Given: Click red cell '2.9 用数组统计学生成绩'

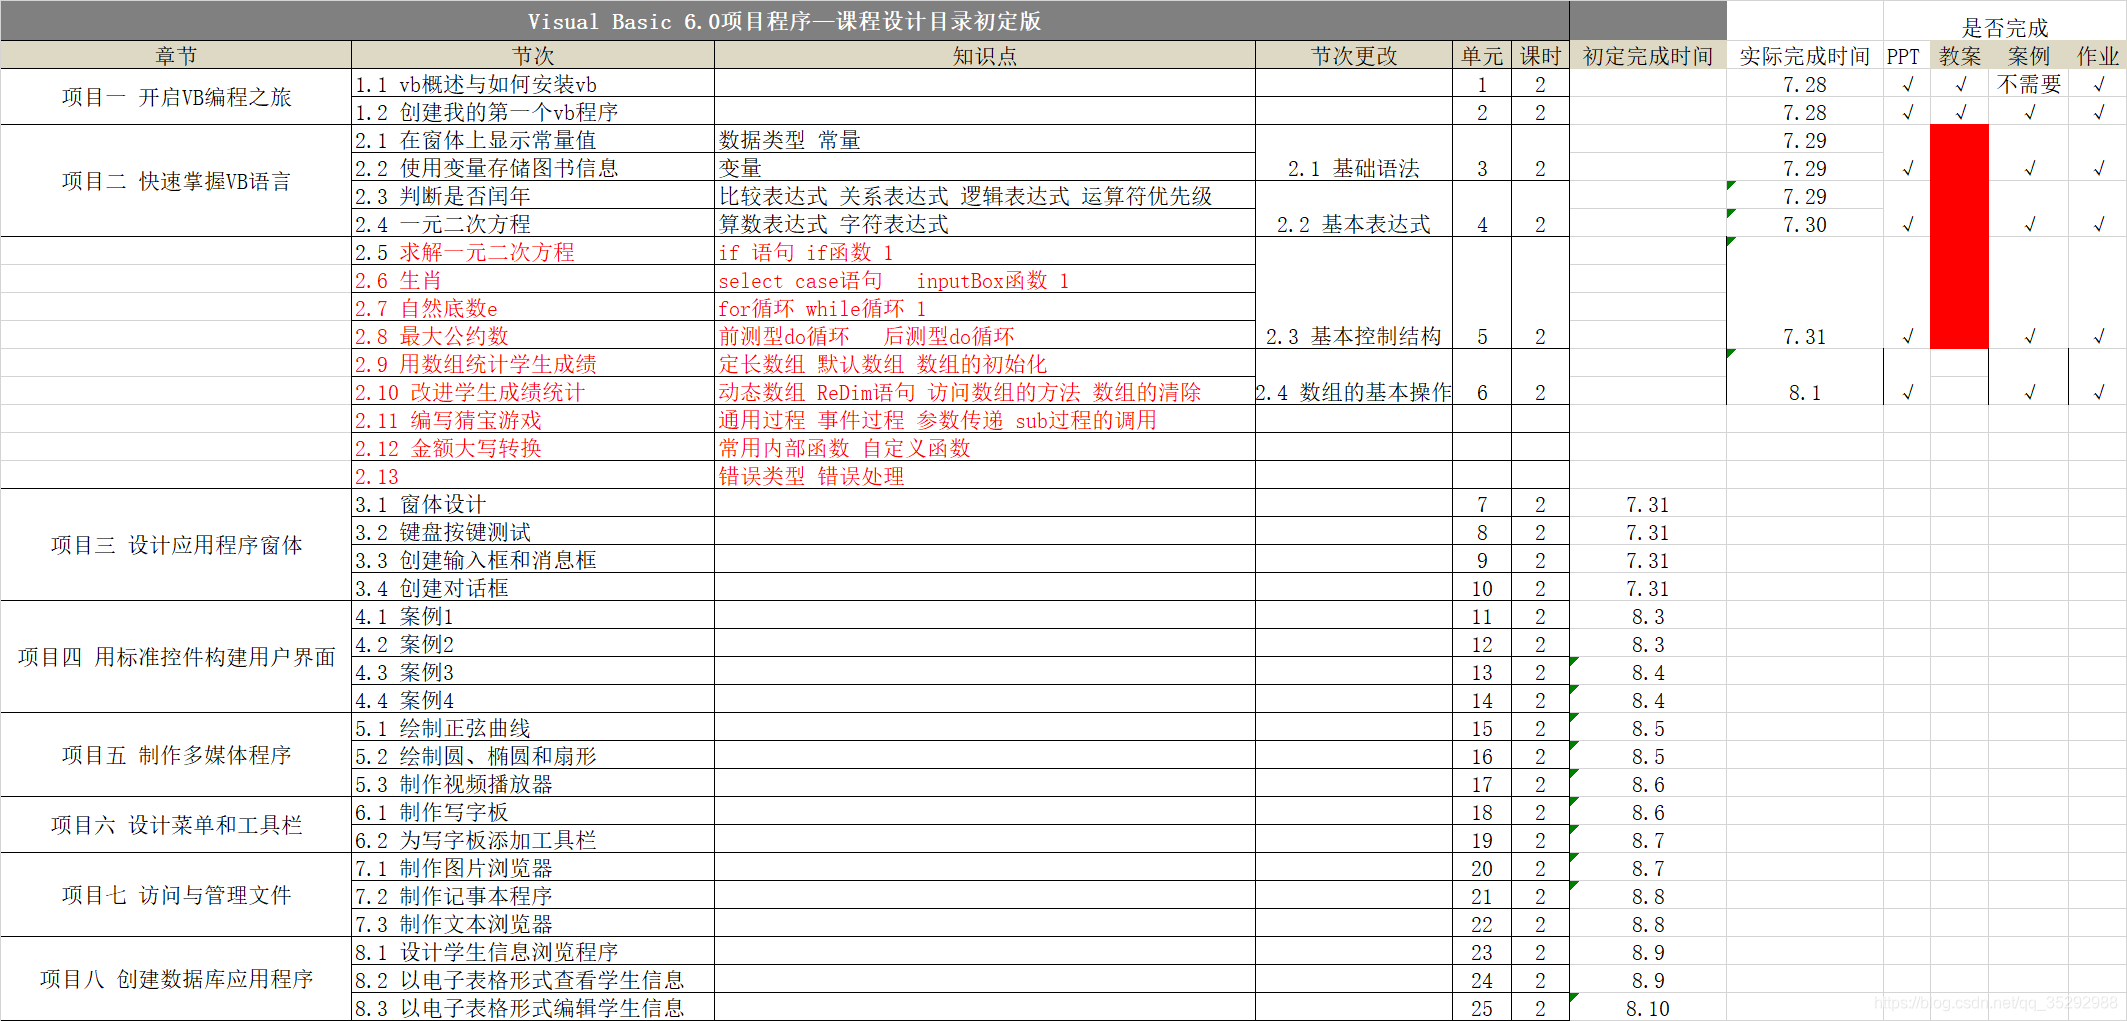Looking at the screenshot, I should click(533, 364).
